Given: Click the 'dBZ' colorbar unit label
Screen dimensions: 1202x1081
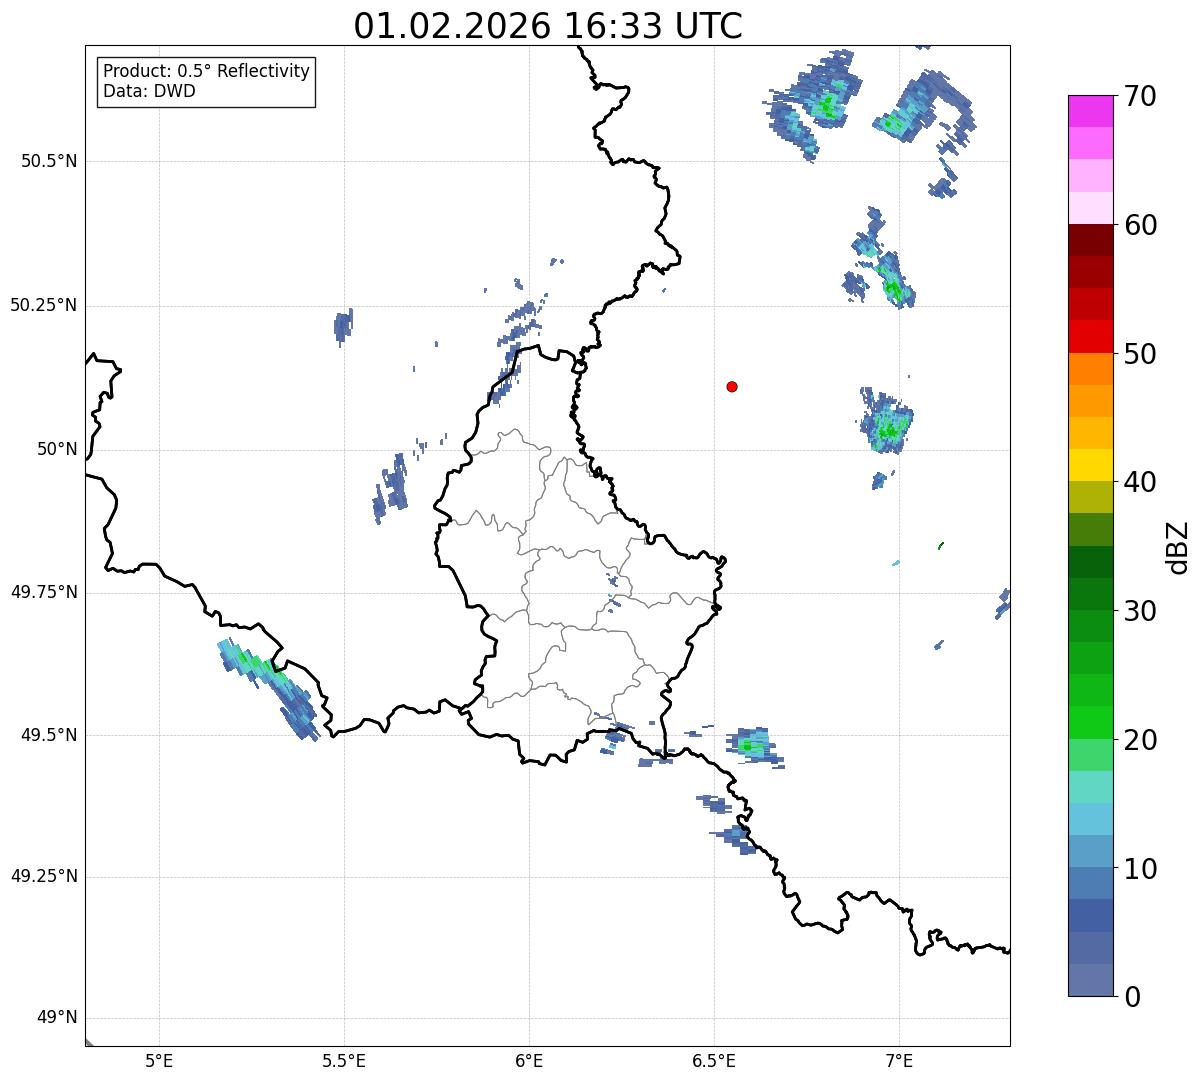Looking at the screenshot, I should 1178,546.
